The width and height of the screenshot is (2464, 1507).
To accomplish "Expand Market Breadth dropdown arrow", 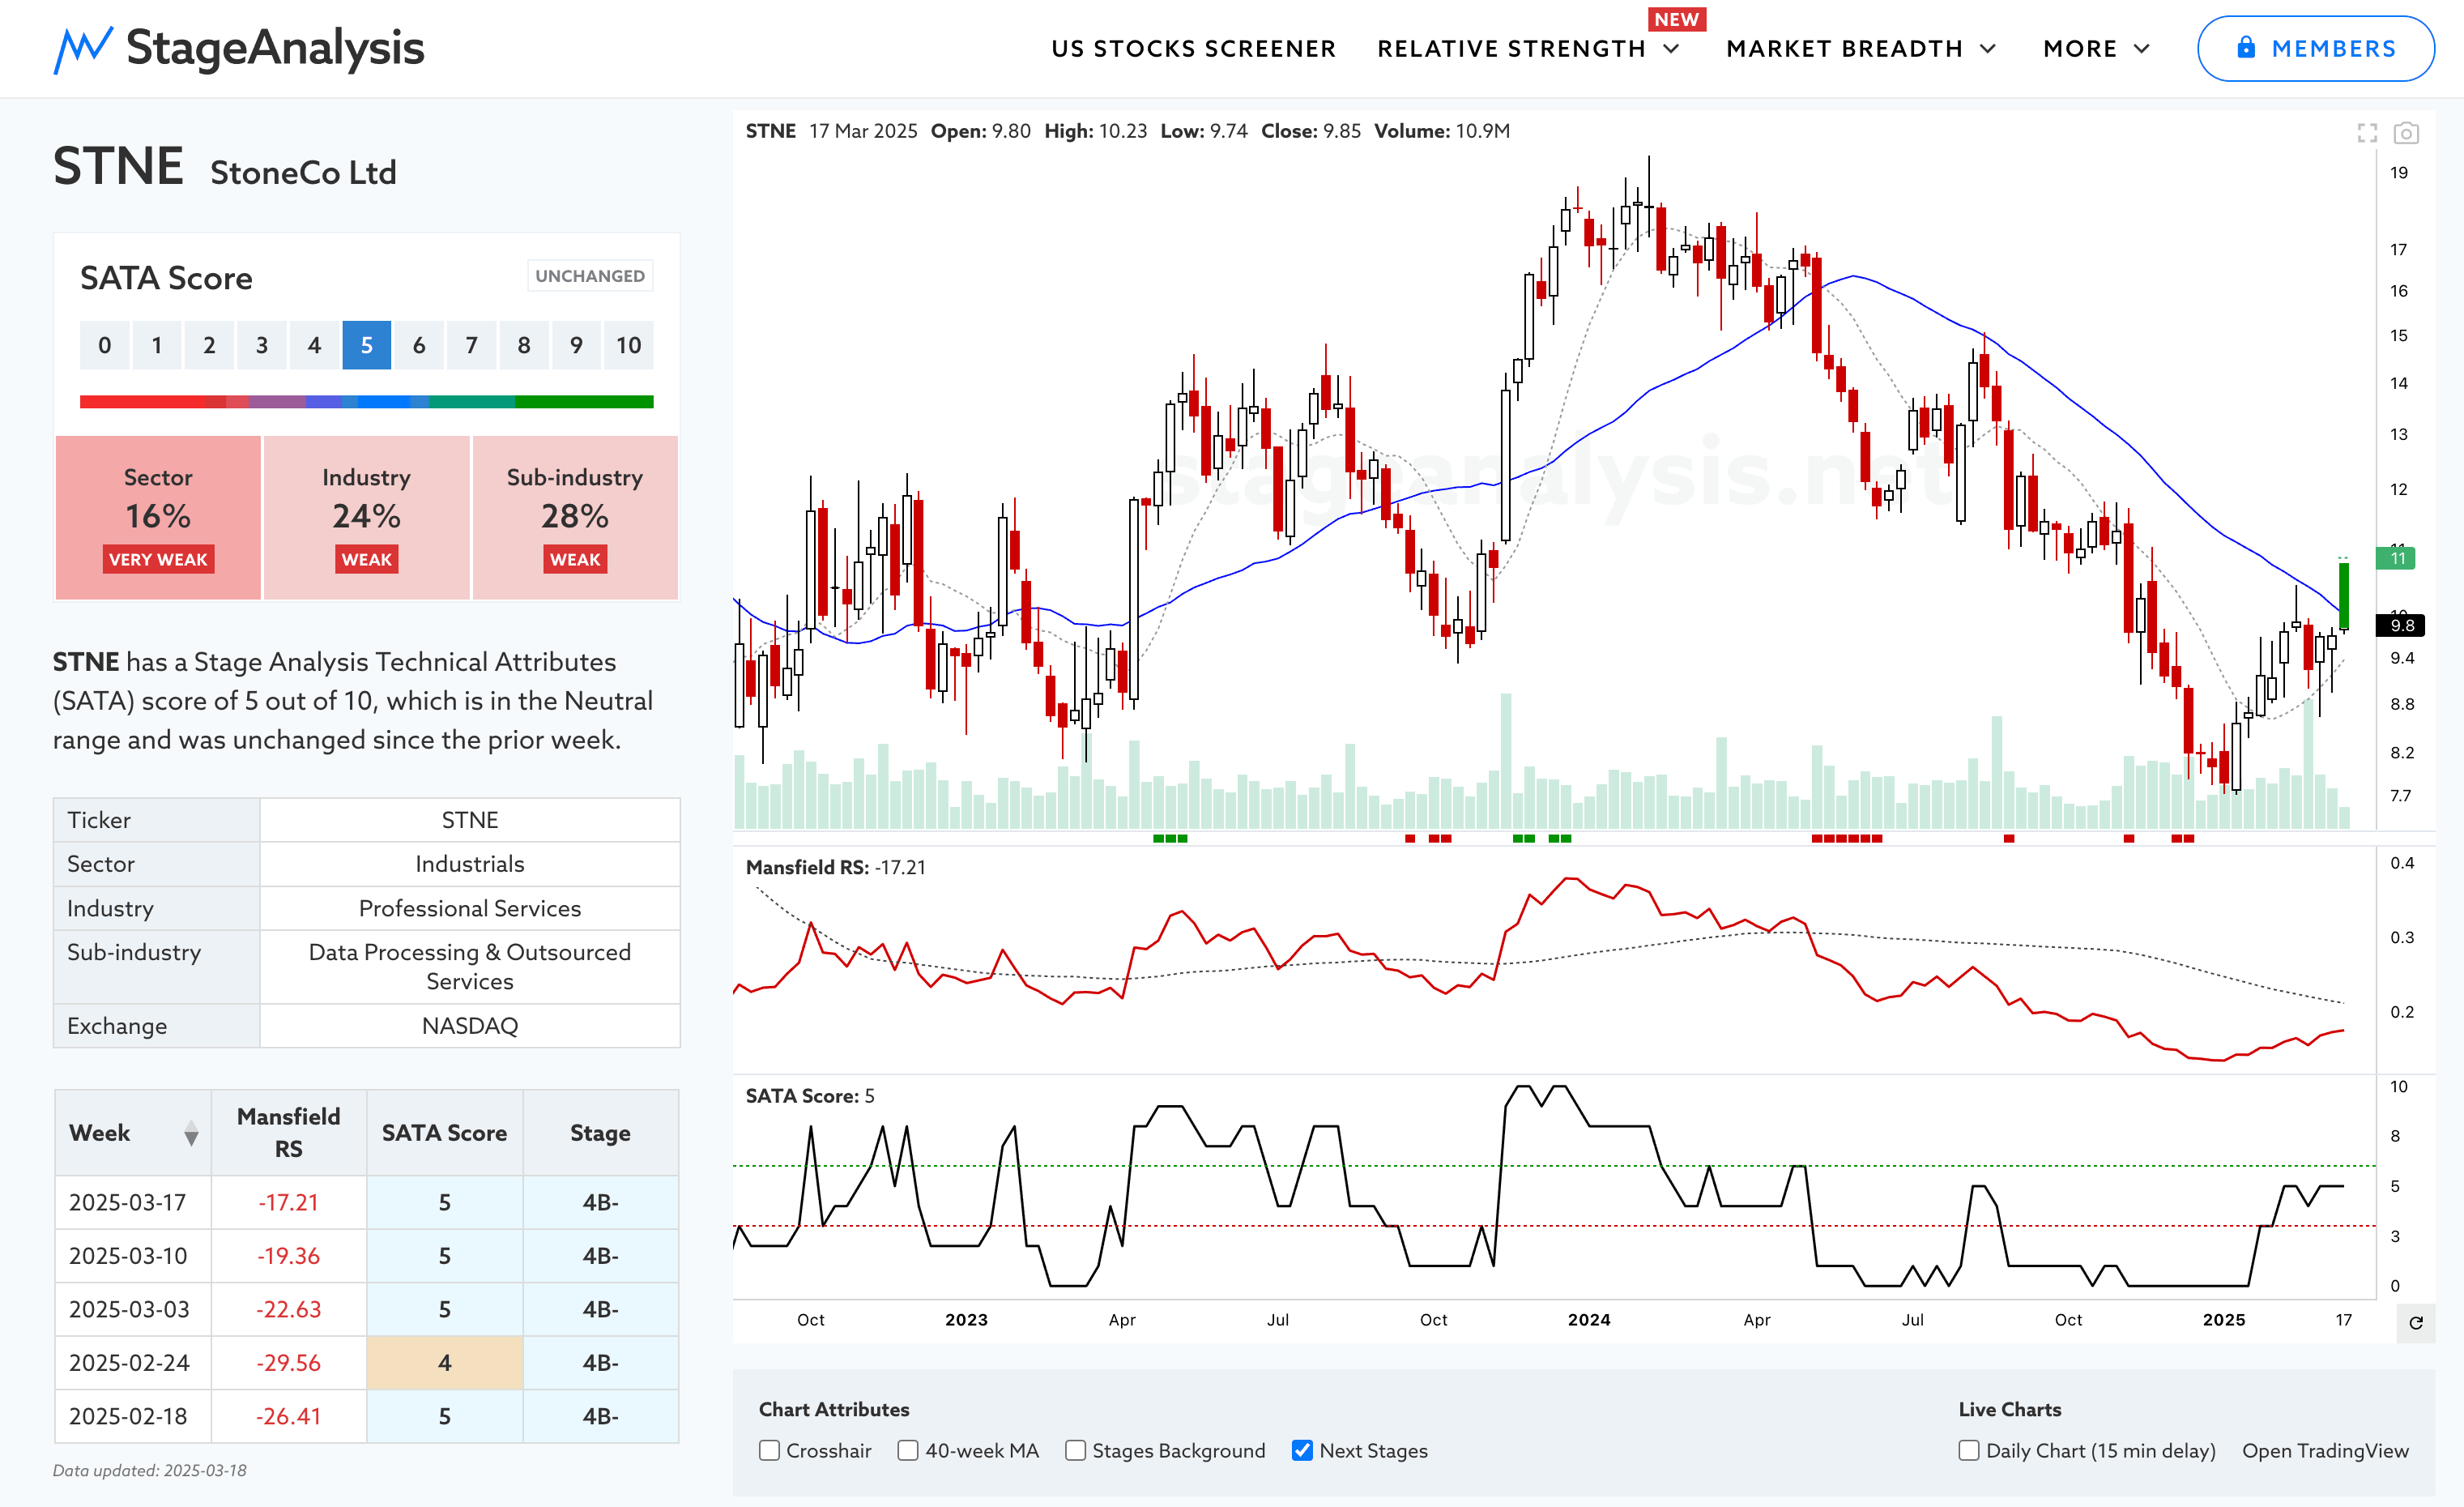I will pos(1988,49).
